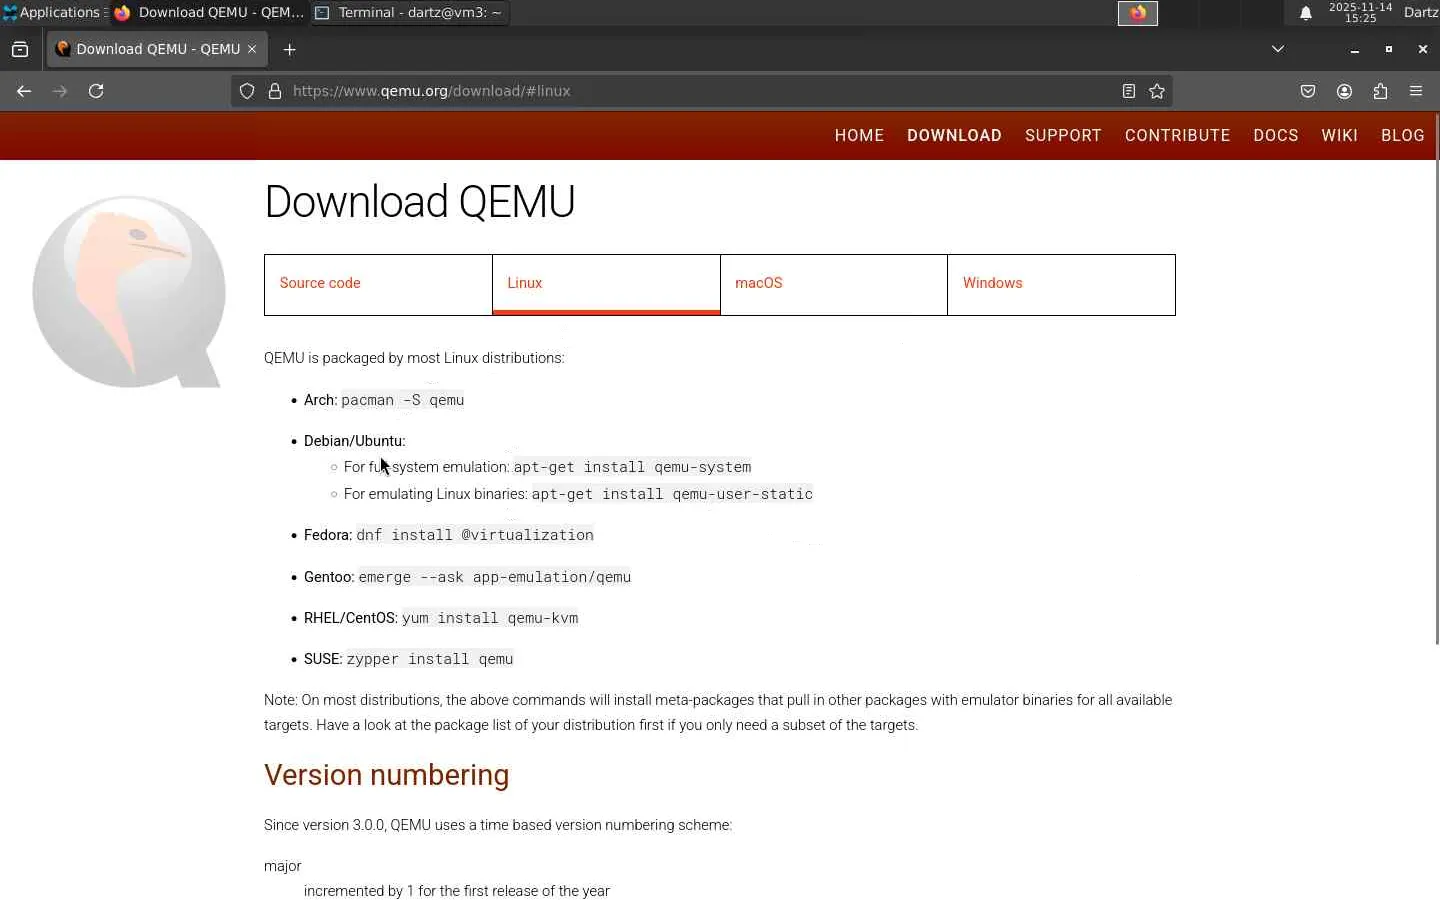Viewport: 1440px width, 900px height.
Task: Reload the QEMU download page
Action: click(x=96, y=91)
